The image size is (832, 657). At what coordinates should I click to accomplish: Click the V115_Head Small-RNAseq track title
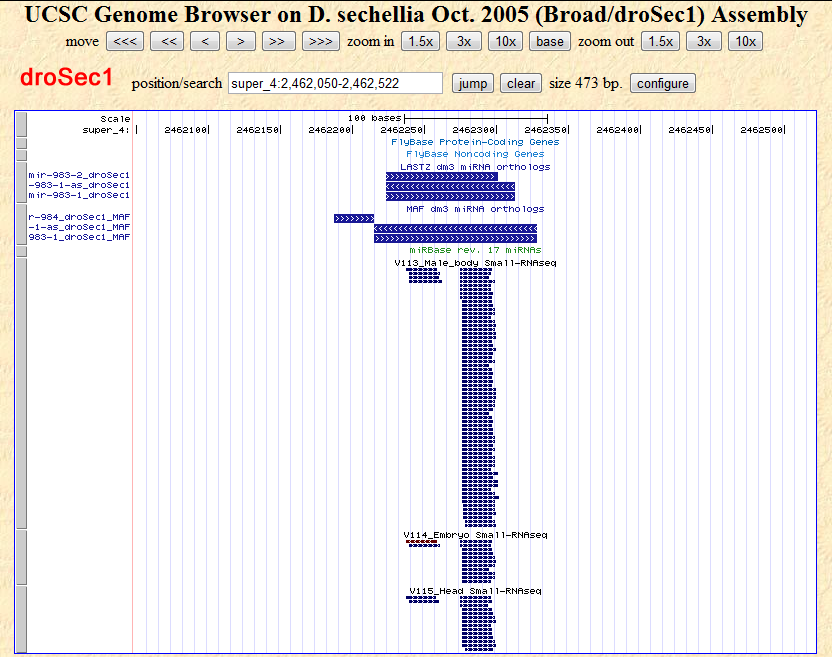pos(475,591)
